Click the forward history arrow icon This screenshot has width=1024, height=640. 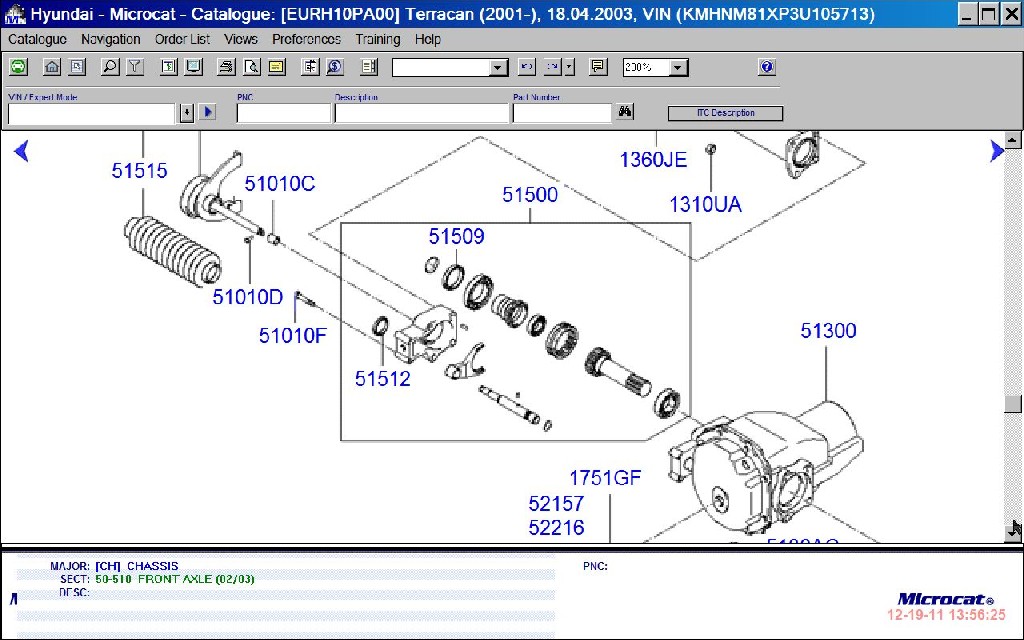pyautogui.click(x=552, y=67)
